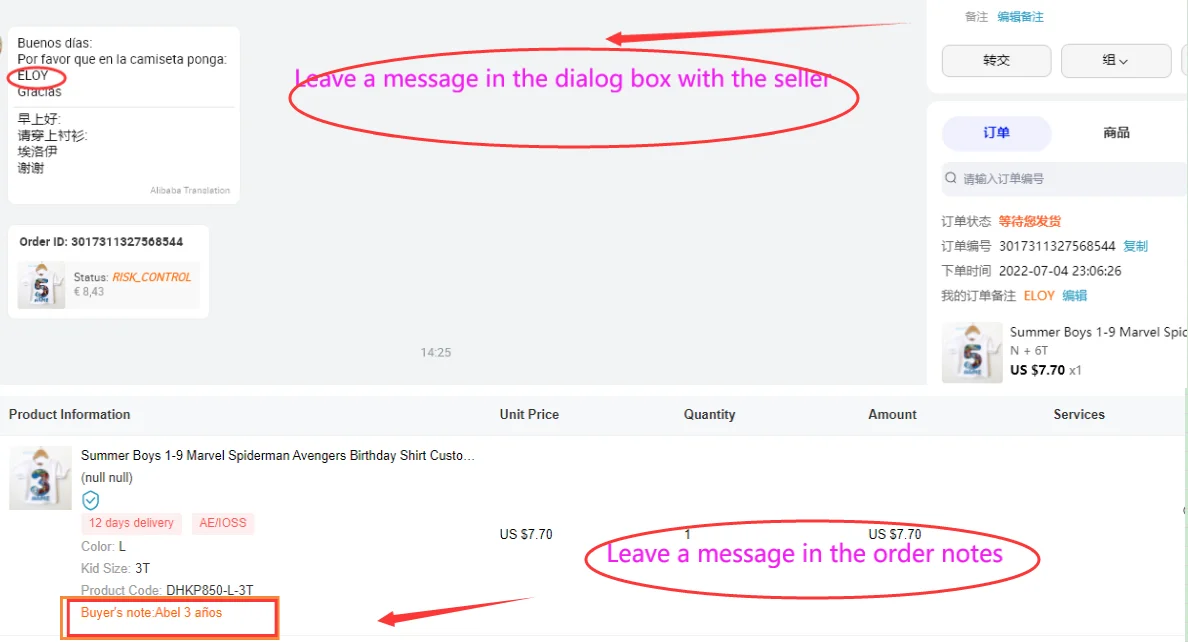Screen dimensions: 1188x642
Task: Expand the 组 dropdown button
Action: coord(1115,61)
